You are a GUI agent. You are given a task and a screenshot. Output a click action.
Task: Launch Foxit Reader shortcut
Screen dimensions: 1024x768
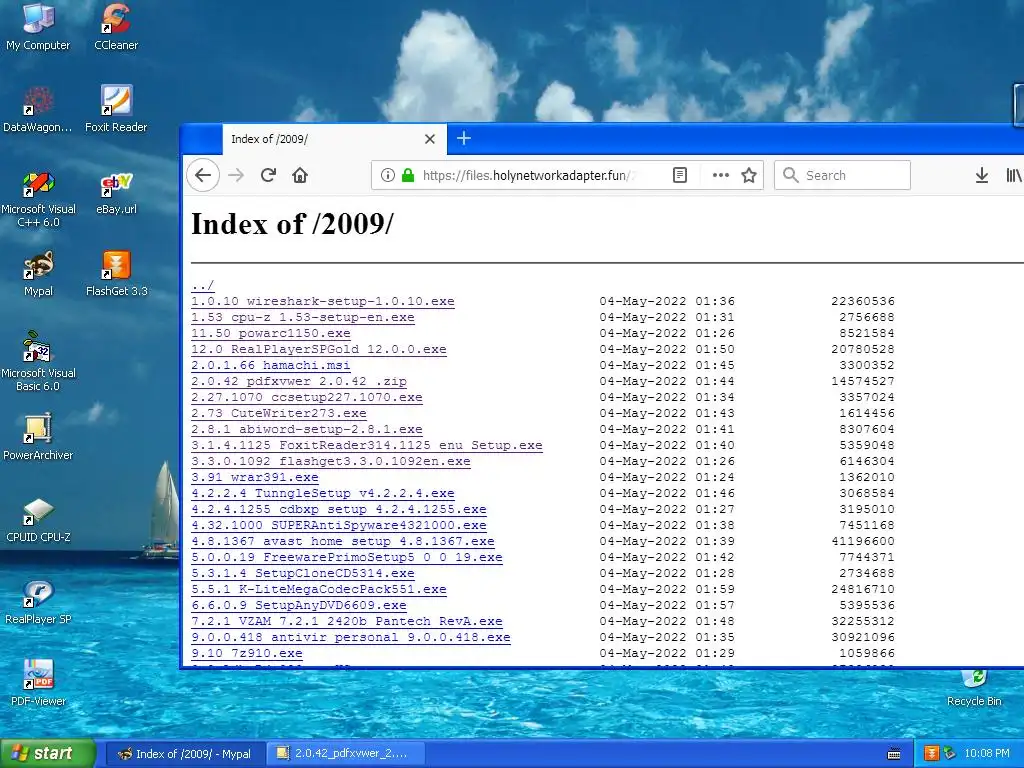[x=116, y=109]
